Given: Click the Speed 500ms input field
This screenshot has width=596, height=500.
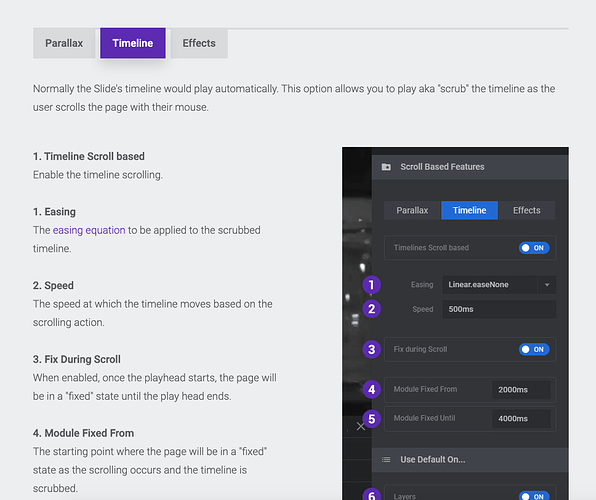Looking at the screenshot, I should point(499,309).
